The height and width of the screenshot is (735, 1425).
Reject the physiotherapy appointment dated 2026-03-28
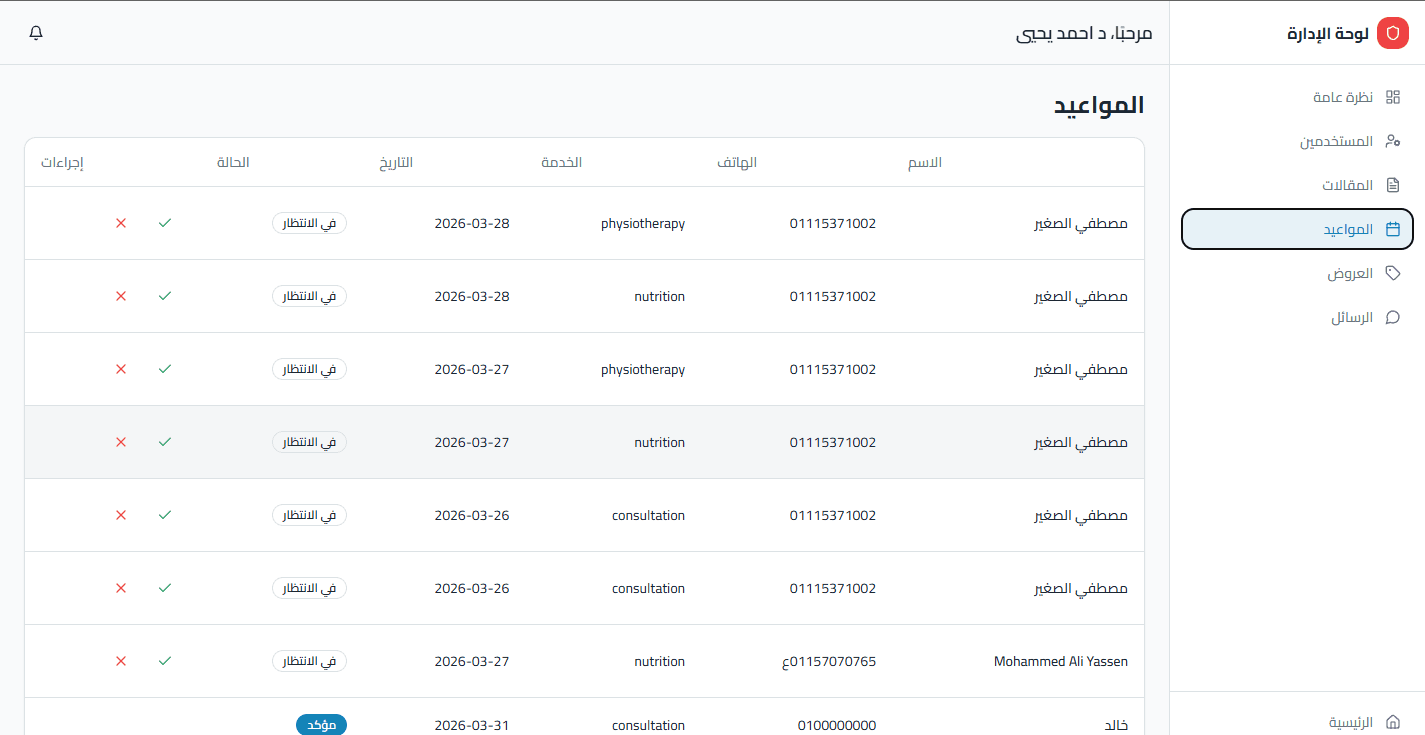[121, 223]
